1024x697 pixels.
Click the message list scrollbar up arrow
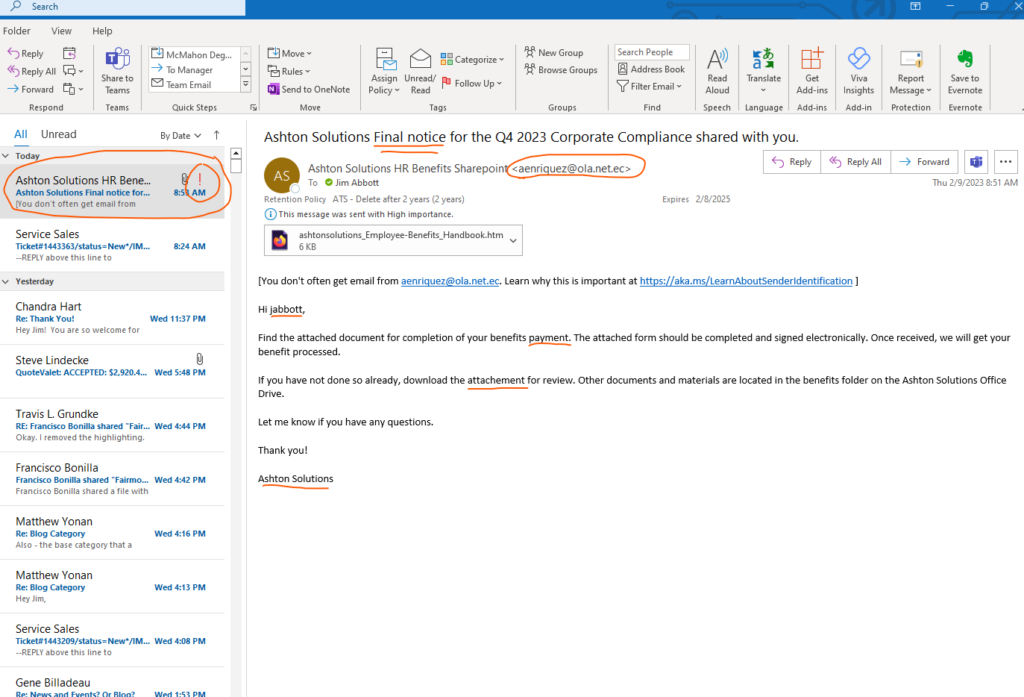tap(236, 154)
